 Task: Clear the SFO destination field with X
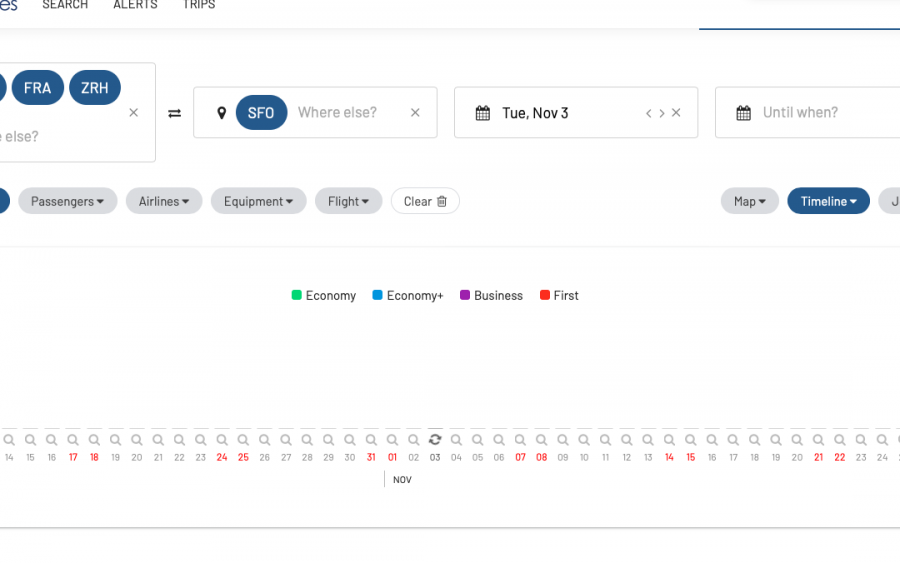415,113
